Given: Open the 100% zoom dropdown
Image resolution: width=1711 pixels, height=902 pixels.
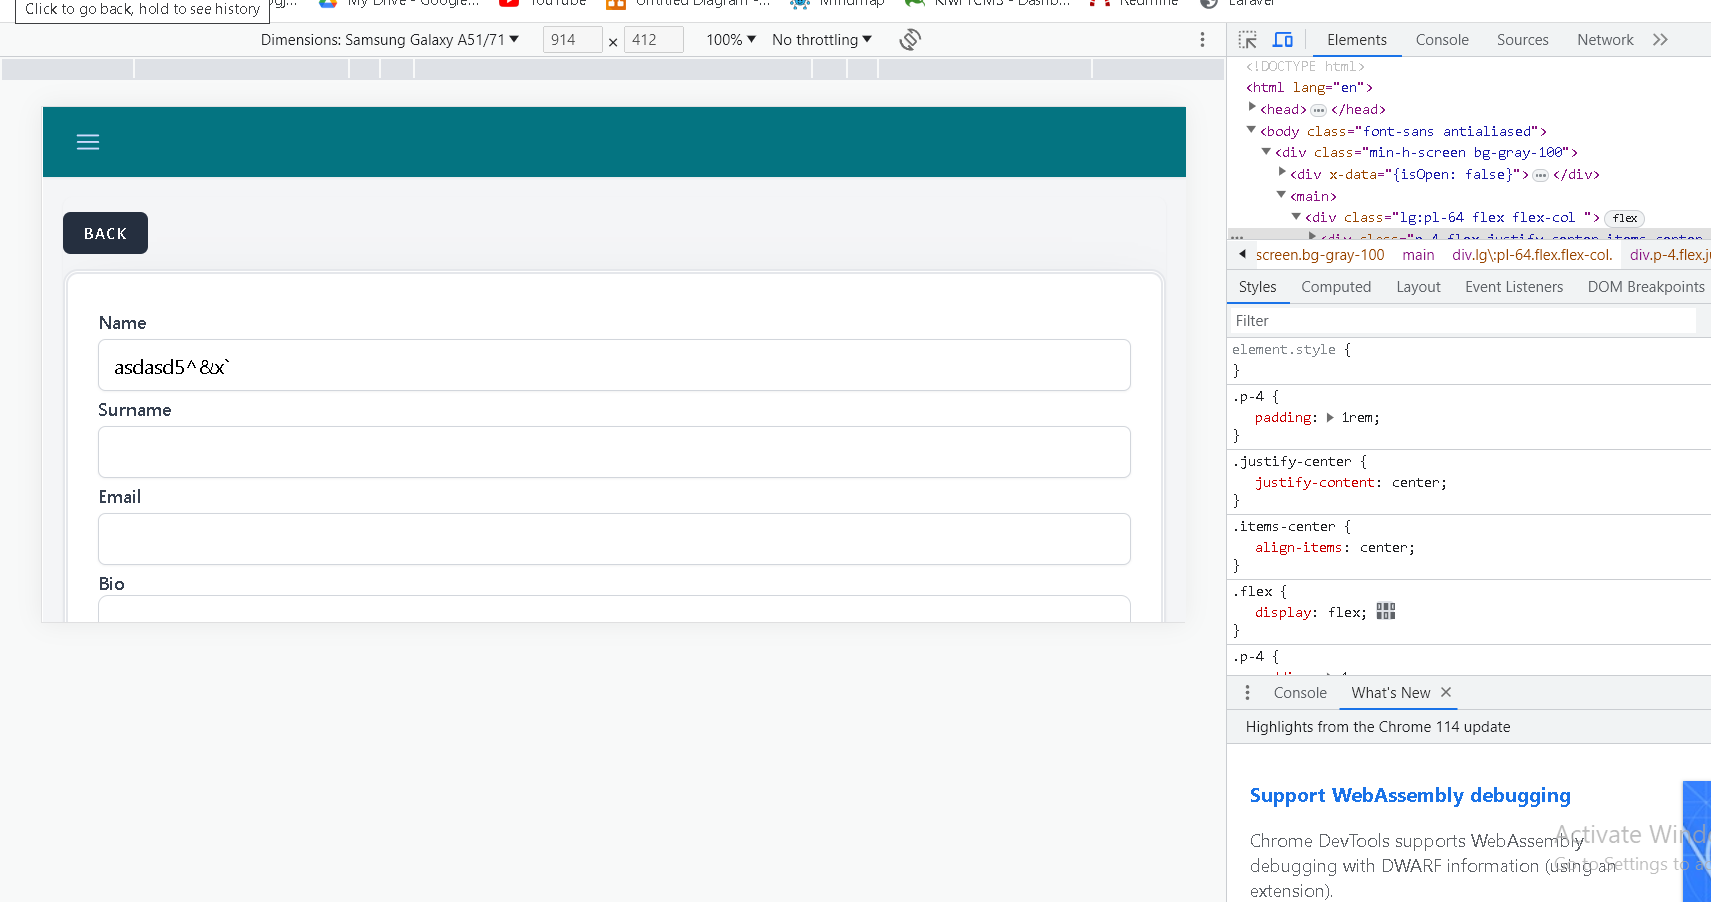Looking at the screenshot, I should click(730, 40).
